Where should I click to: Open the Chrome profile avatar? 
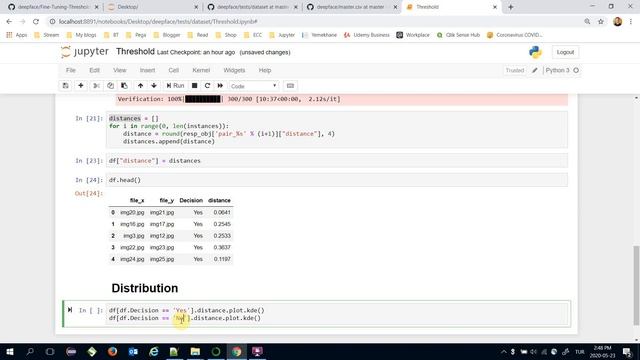coord(618,22)
